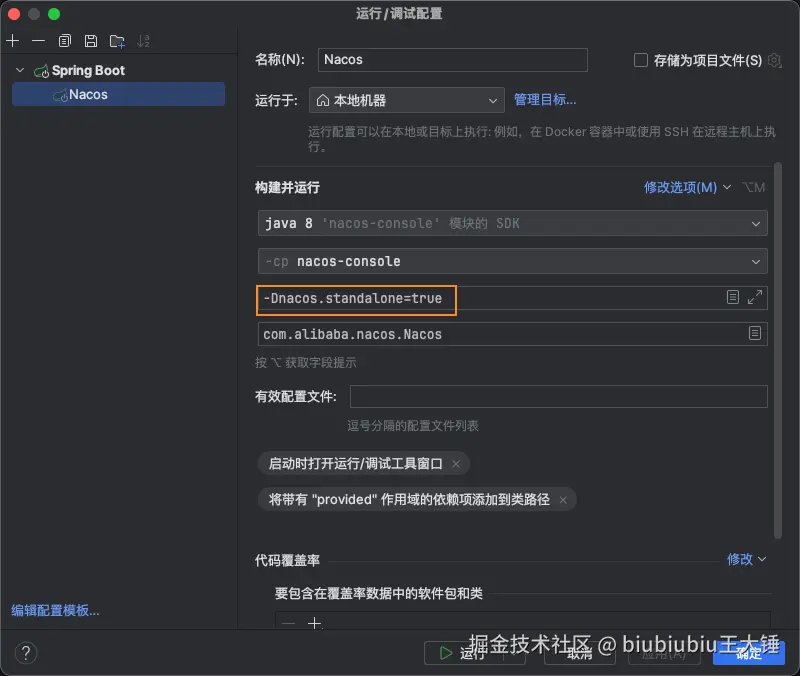
Task: Open the -cp nacos-console classpath dropdown
Action: pos(512,261)
